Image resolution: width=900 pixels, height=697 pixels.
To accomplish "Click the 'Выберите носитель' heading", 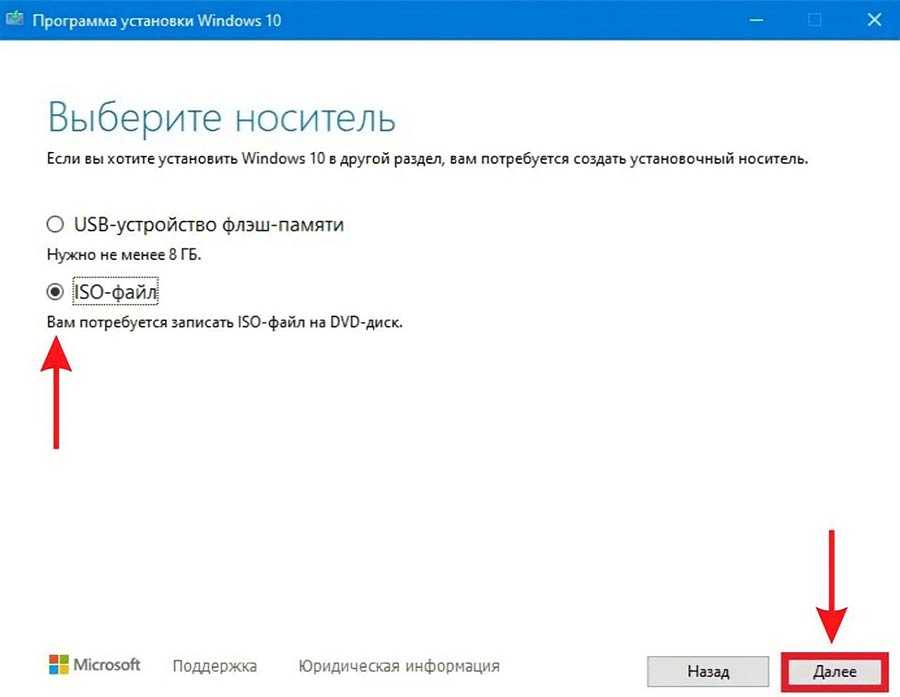I will click(x=221, y=118).
